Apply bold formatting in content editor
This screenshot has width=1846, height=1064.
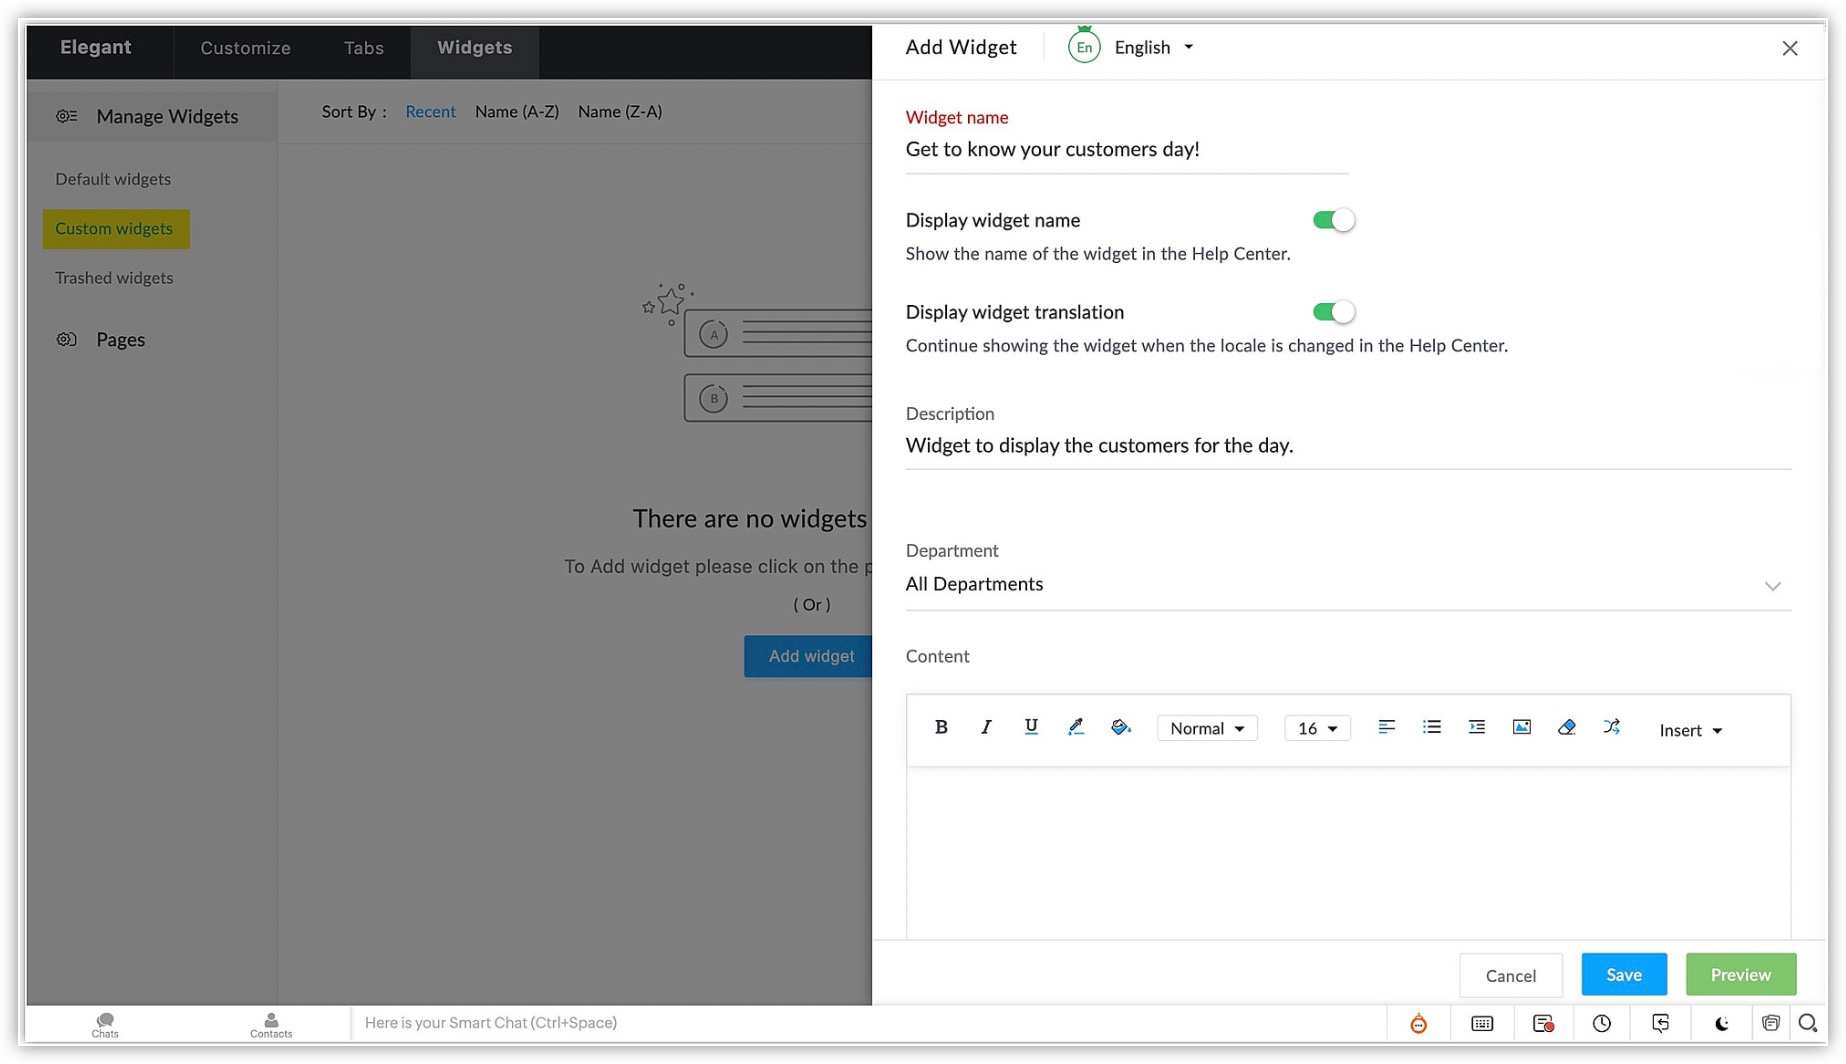940,728
